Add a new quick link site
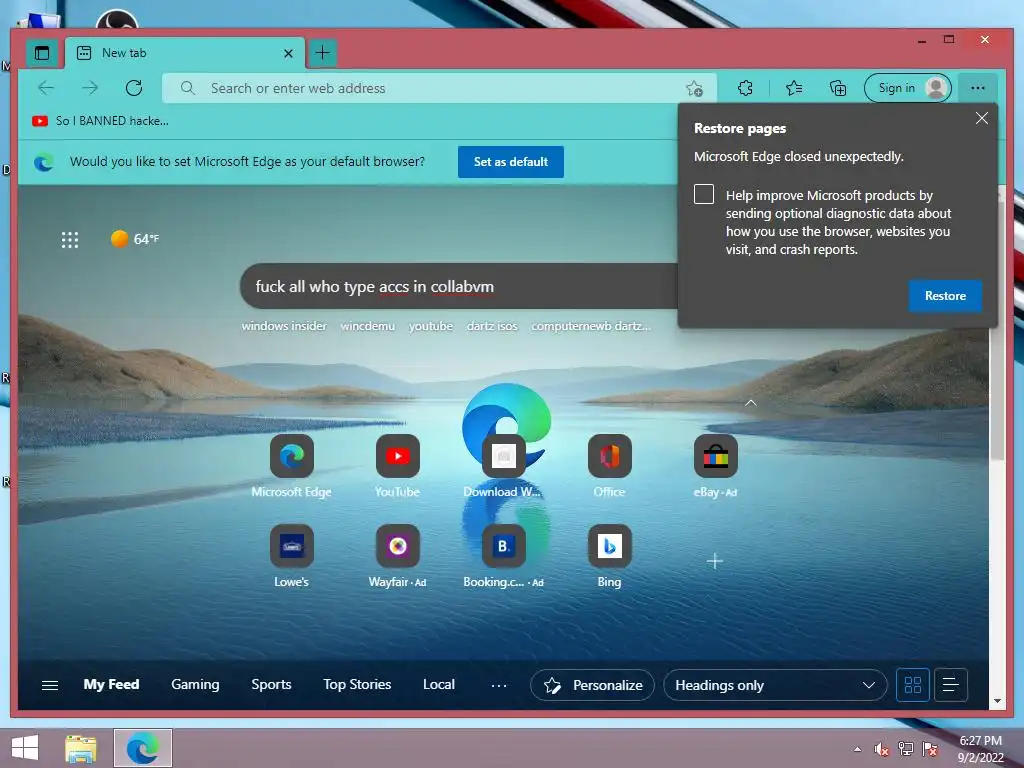The height and width of the screenshot is (768, 1024). coord(714,561)
